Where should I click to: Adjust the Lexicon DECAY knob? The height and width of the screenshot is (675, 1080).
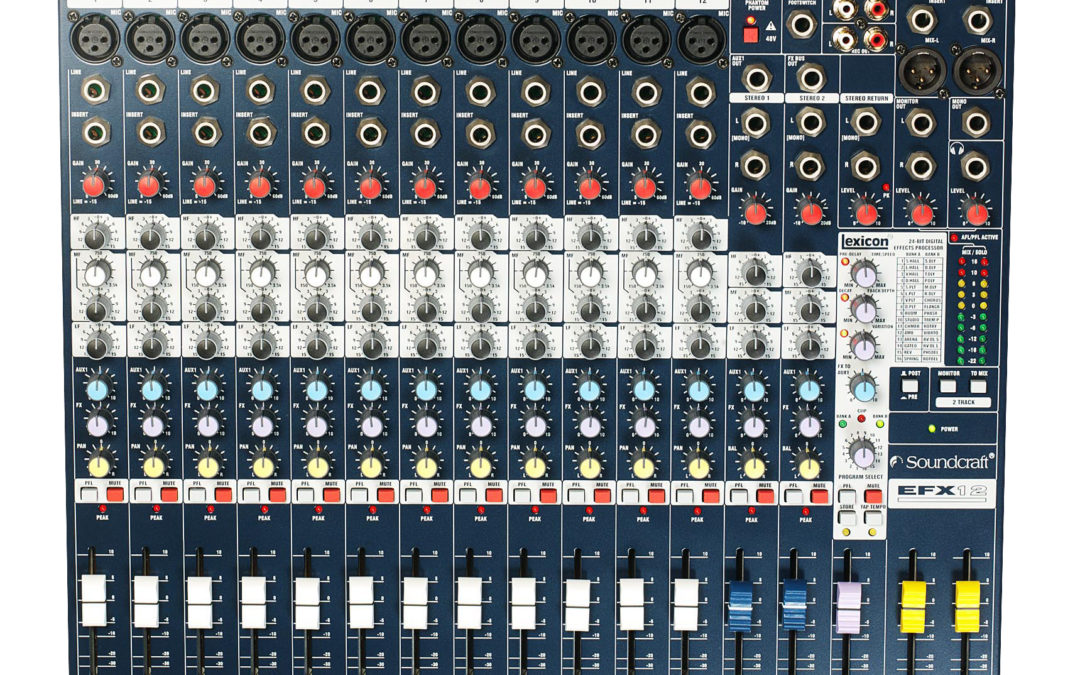863,309
